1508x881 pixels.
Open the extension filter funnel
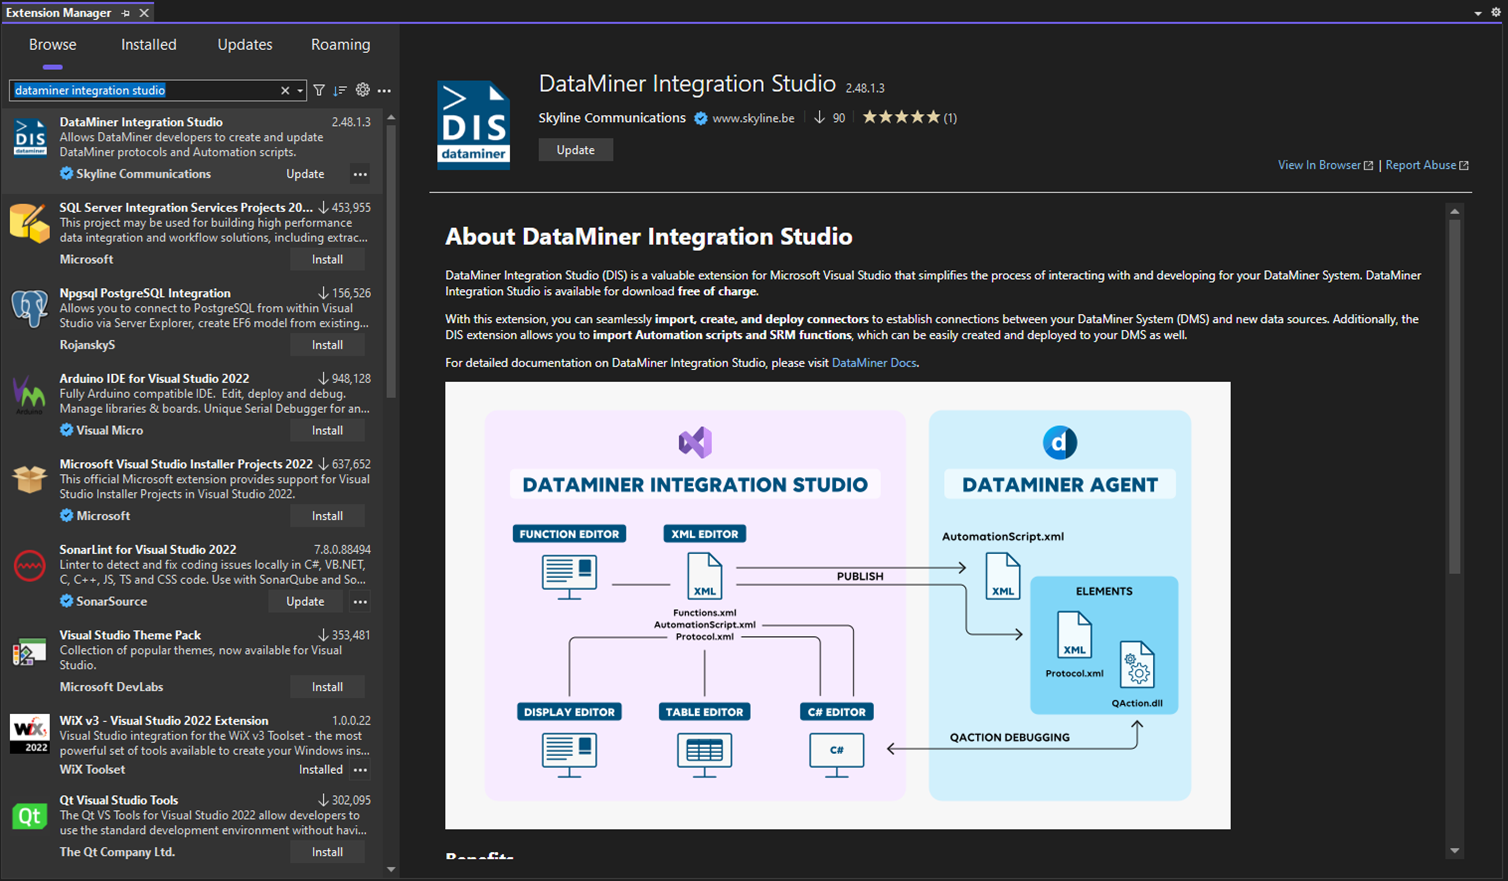click(319, 91)
